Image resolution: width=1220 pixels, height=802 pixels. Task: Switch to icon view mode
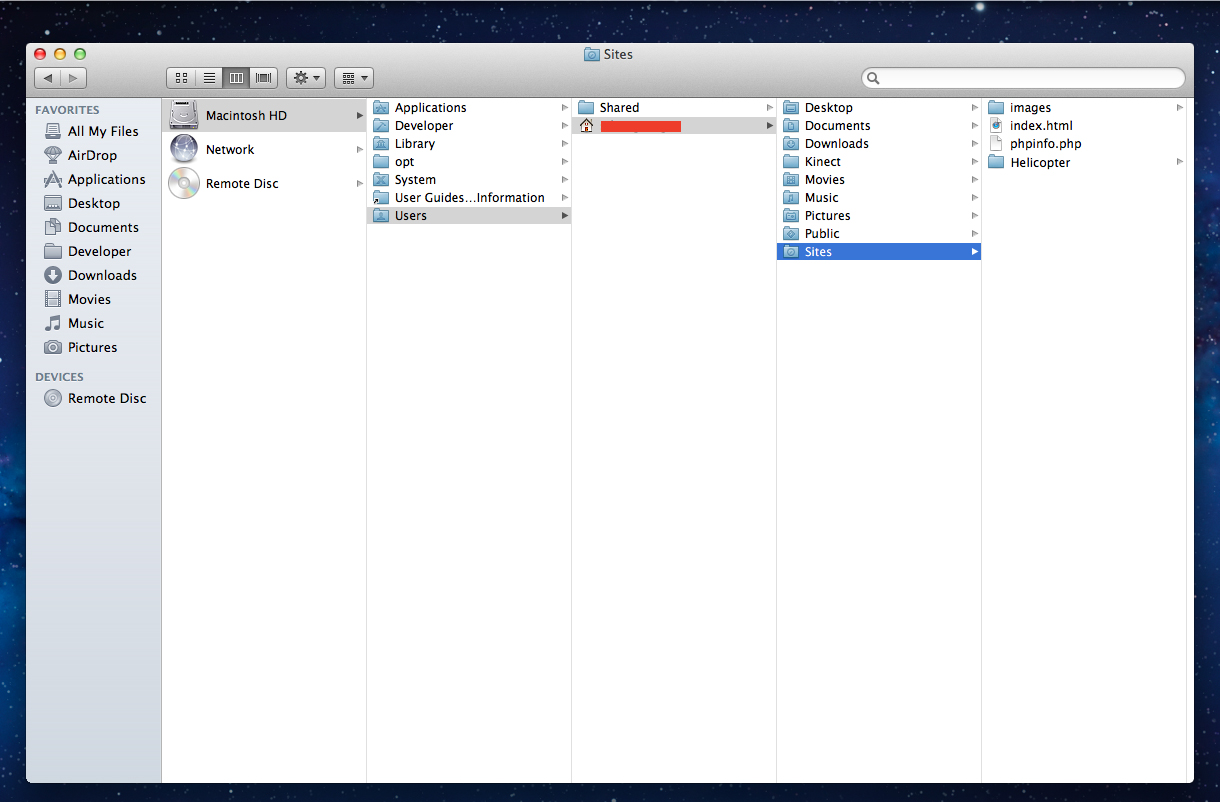coord(181,77)
